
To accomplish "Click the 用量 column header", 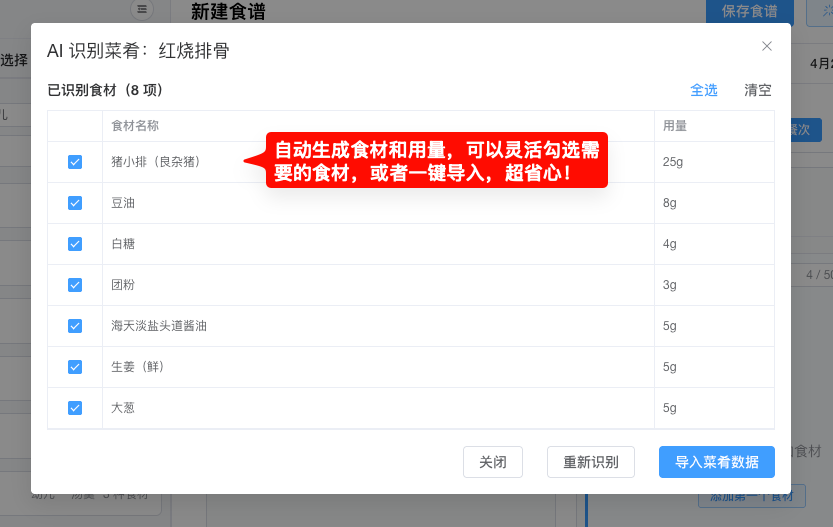I will [x=674, y=126].
